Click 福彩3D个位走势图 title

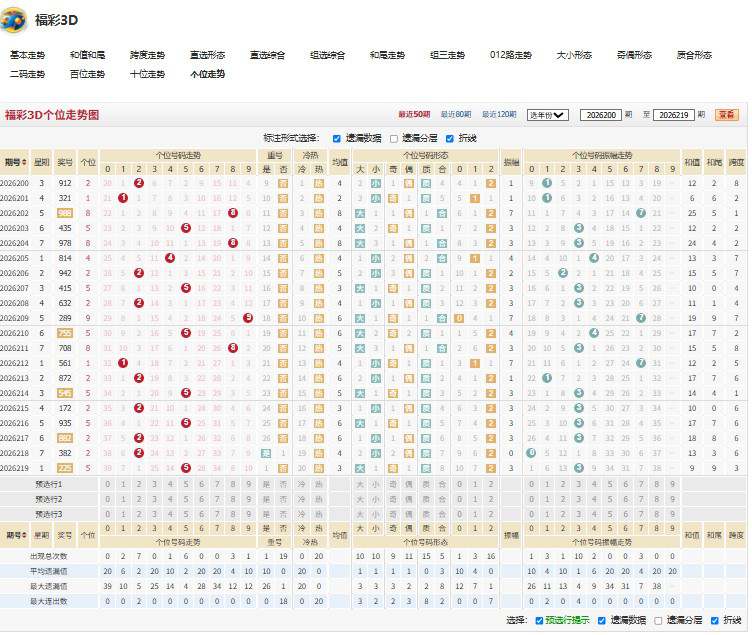tap(52, 115)
